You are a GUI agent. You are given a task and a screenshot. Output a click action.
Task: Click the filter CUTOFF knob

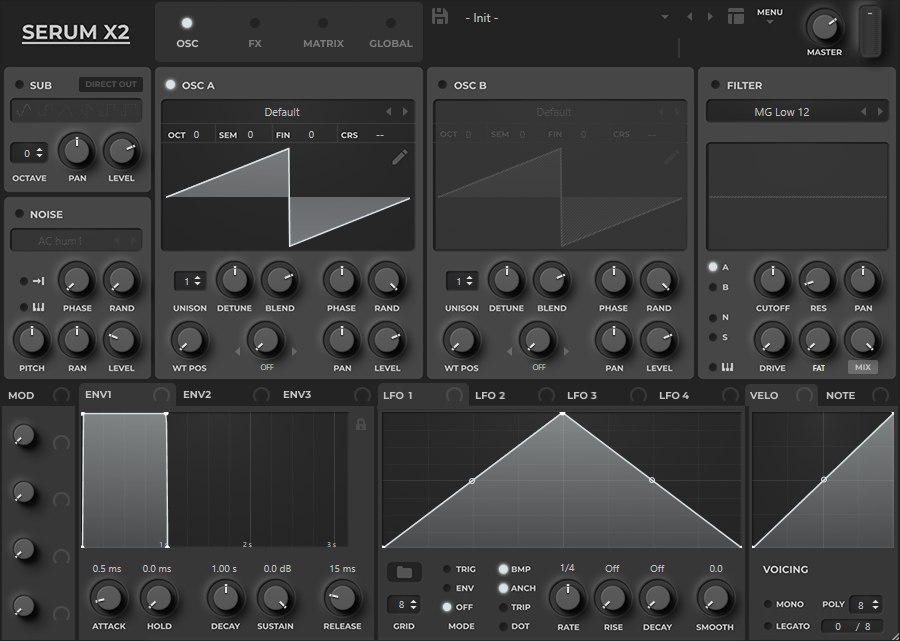[772, 279]
